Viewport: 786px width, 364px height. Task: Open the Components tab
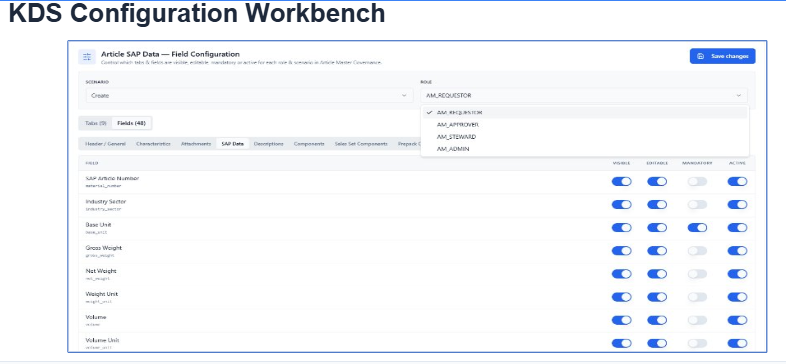(309, 144)
